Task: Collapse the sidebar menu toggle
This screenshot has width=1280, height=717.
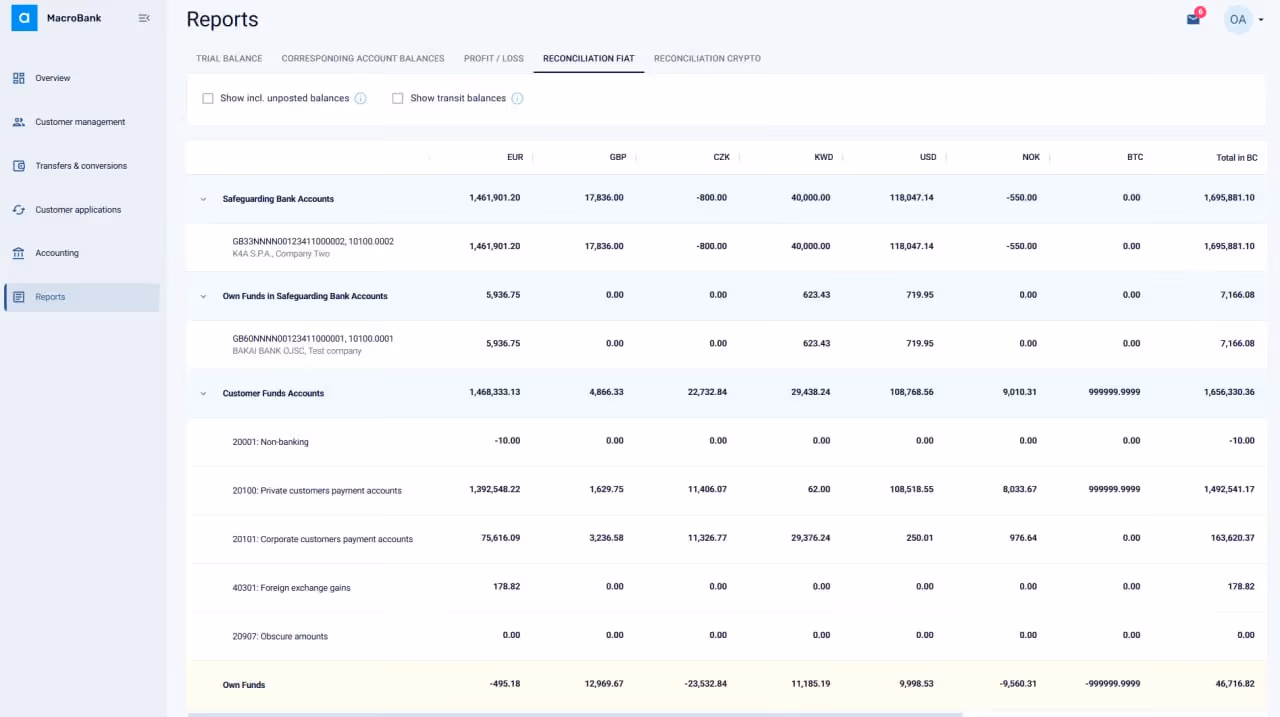Action: click(144, 18)
